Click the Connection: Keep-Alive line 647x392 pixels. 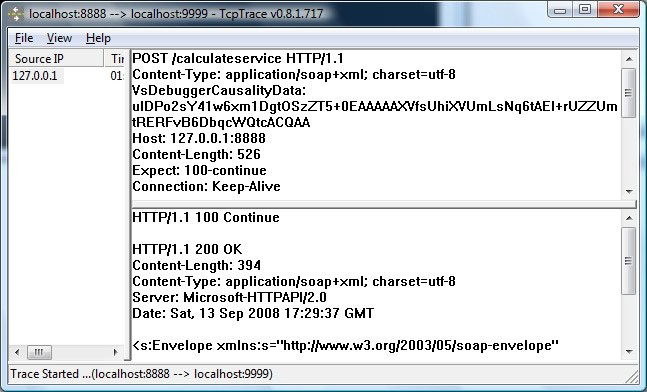(206, 187)
